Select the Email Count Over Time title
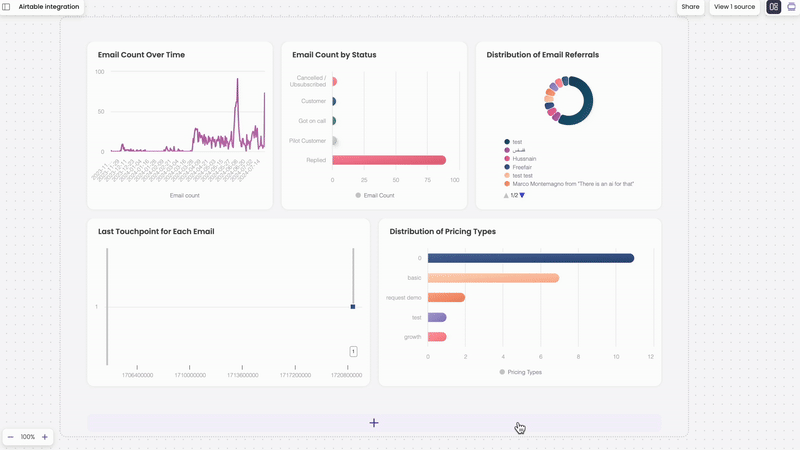This screenshot has height=450, width=800. click(141, 55)
